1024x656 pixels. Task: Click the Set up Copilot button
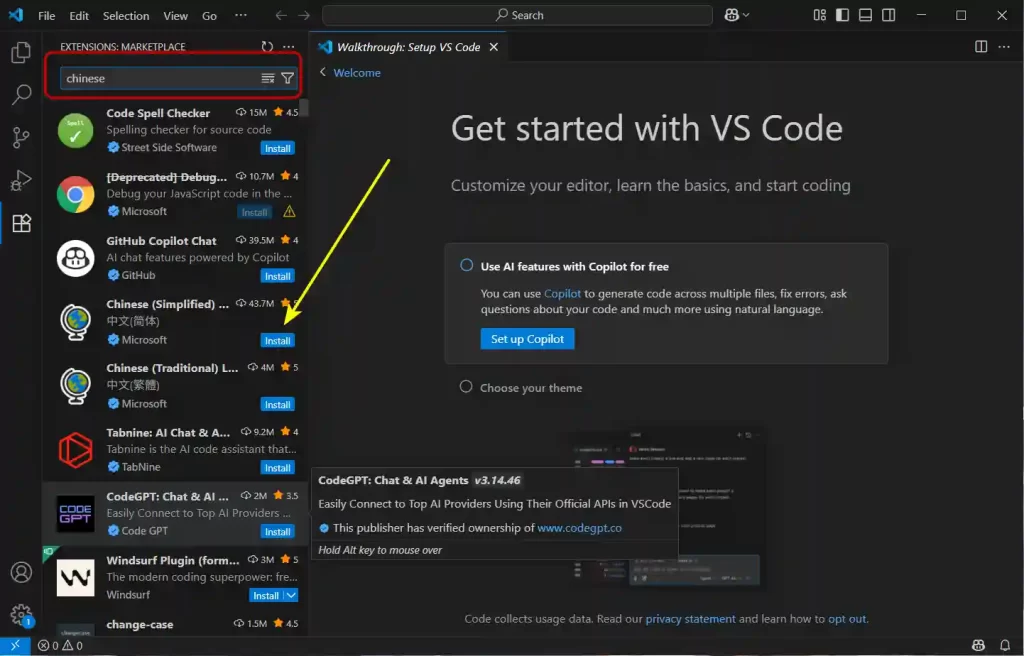(527, 339)
